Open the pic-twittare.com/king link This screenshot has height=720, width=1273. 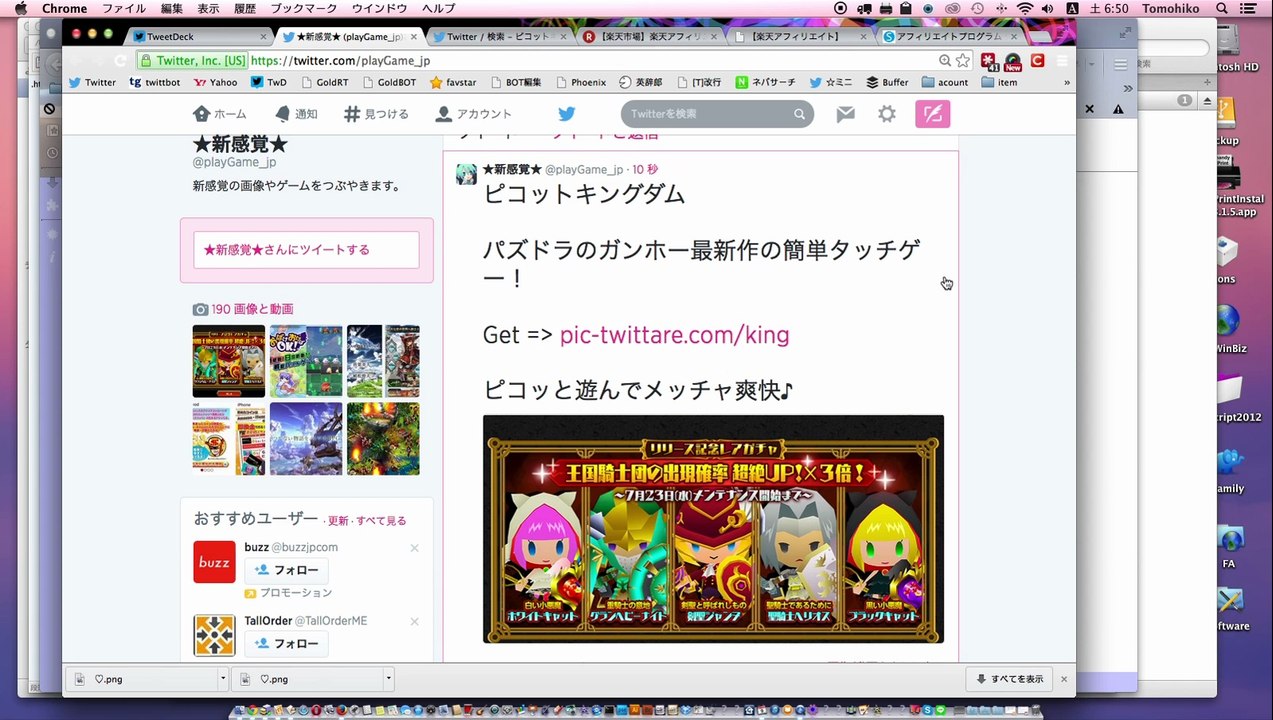tap(674, 335)
